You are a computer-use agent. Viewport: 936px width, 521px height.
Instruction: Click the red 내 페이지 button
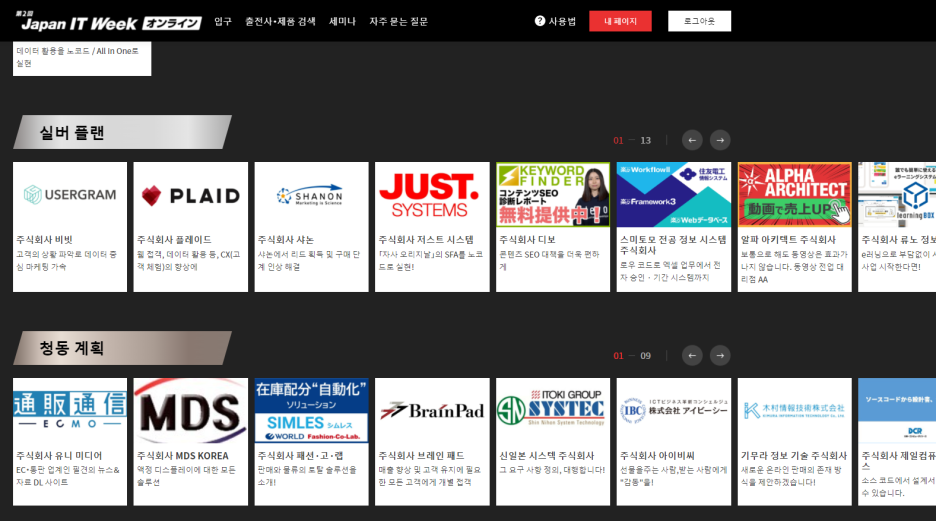point(620,21)
